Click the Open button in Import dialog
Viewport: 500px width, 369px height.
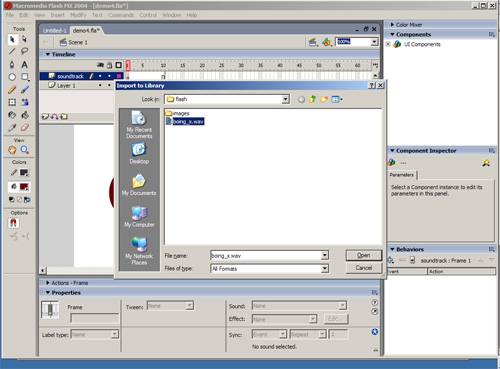point(364,255)
